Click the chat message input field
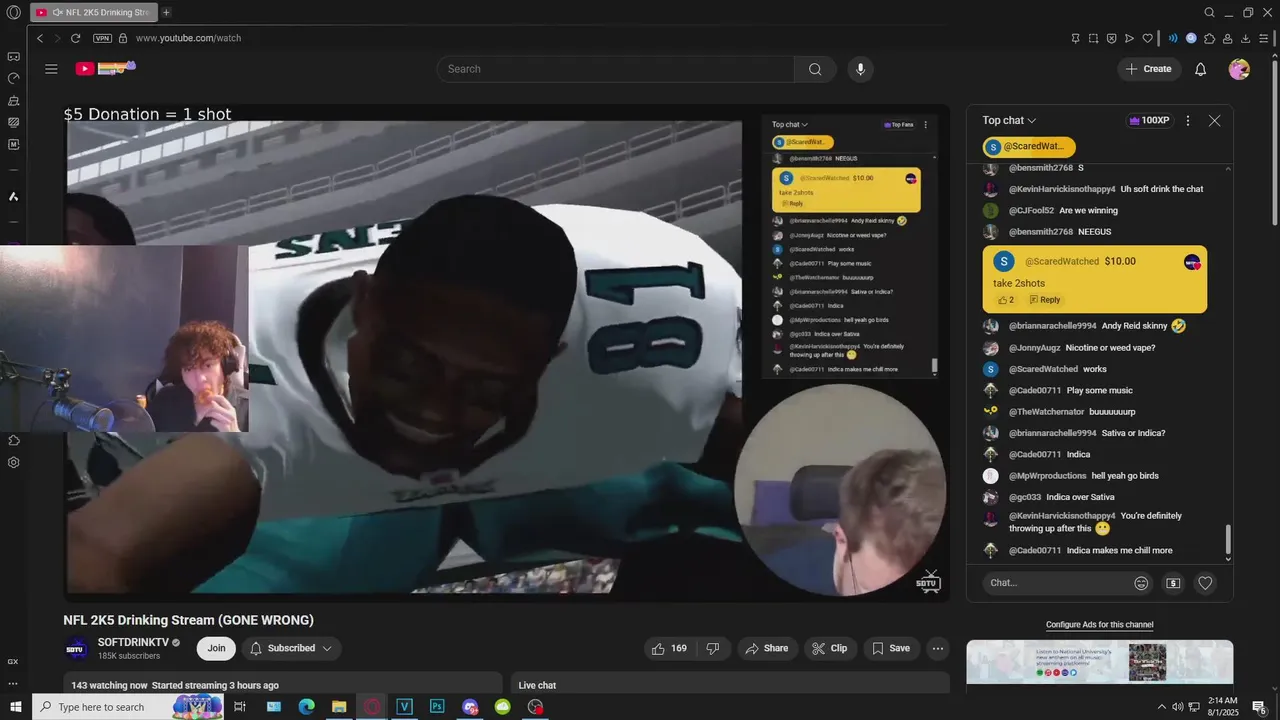This screenshot has width=1280, height=720. (x=1057, y=583)
